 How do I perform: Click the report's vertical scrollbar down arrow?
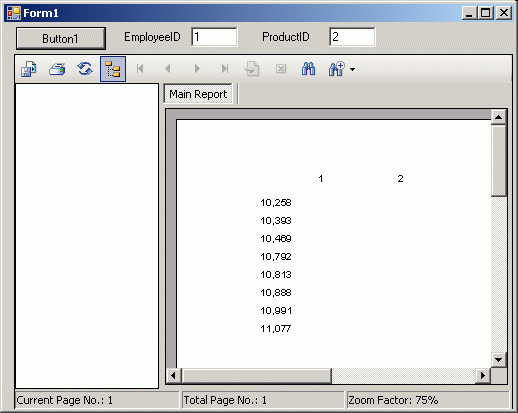(499, 360)
